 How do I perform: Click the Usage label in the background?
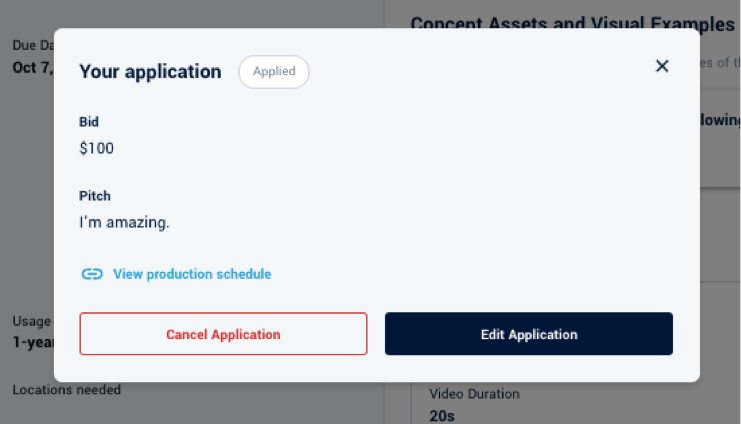[x=32, y=321]
